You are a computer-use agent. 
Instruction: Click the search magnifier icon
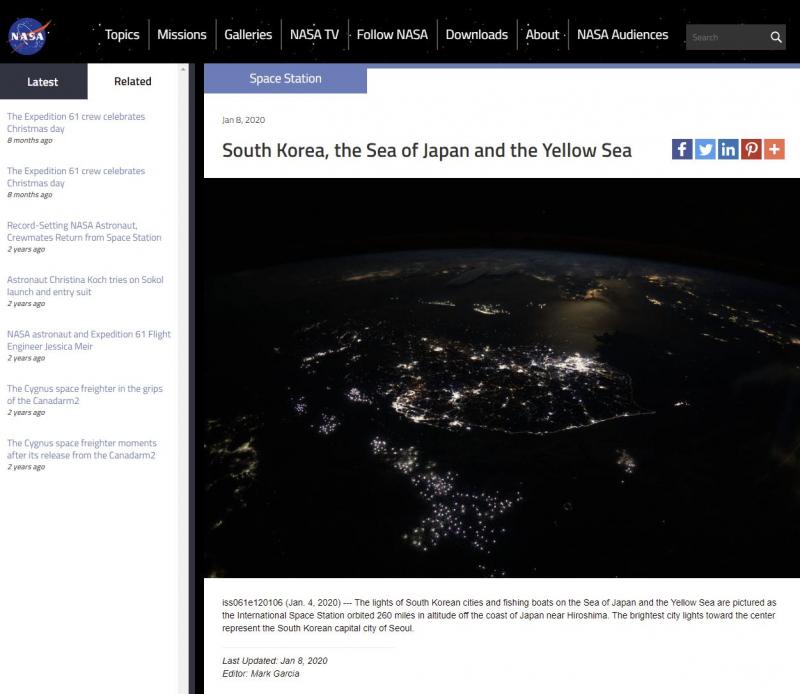[777, 37]
